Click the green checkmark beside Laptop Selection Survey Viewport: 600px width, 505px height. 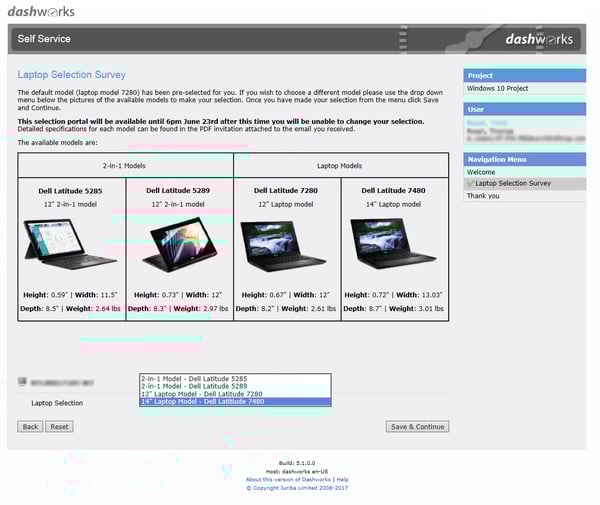pos(470,184)
